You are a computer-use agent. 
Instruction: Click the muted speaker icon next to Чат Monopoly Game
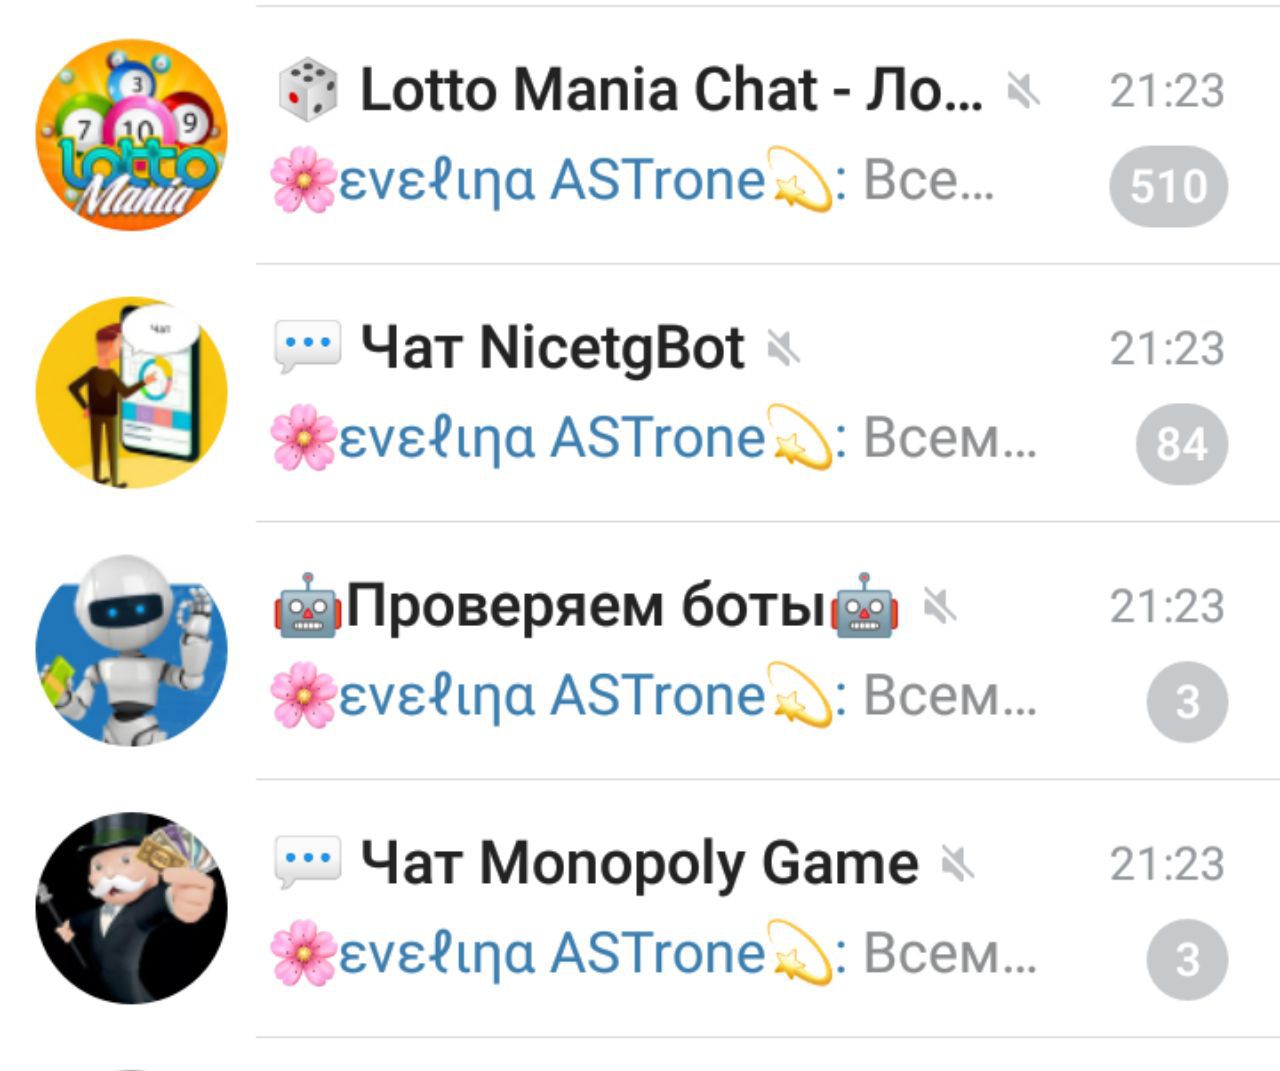(958, 864)
